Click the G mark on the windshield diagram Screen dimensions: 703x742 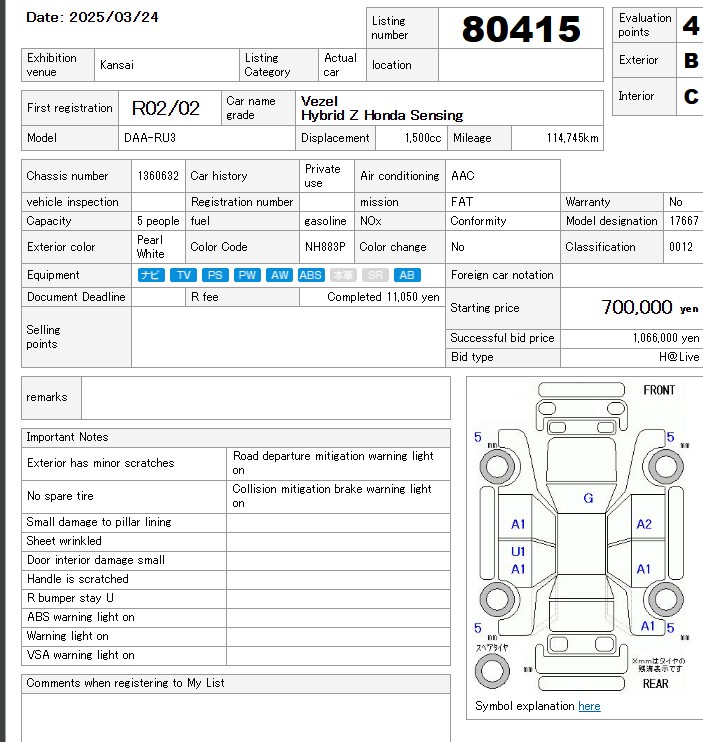(588, 498)
